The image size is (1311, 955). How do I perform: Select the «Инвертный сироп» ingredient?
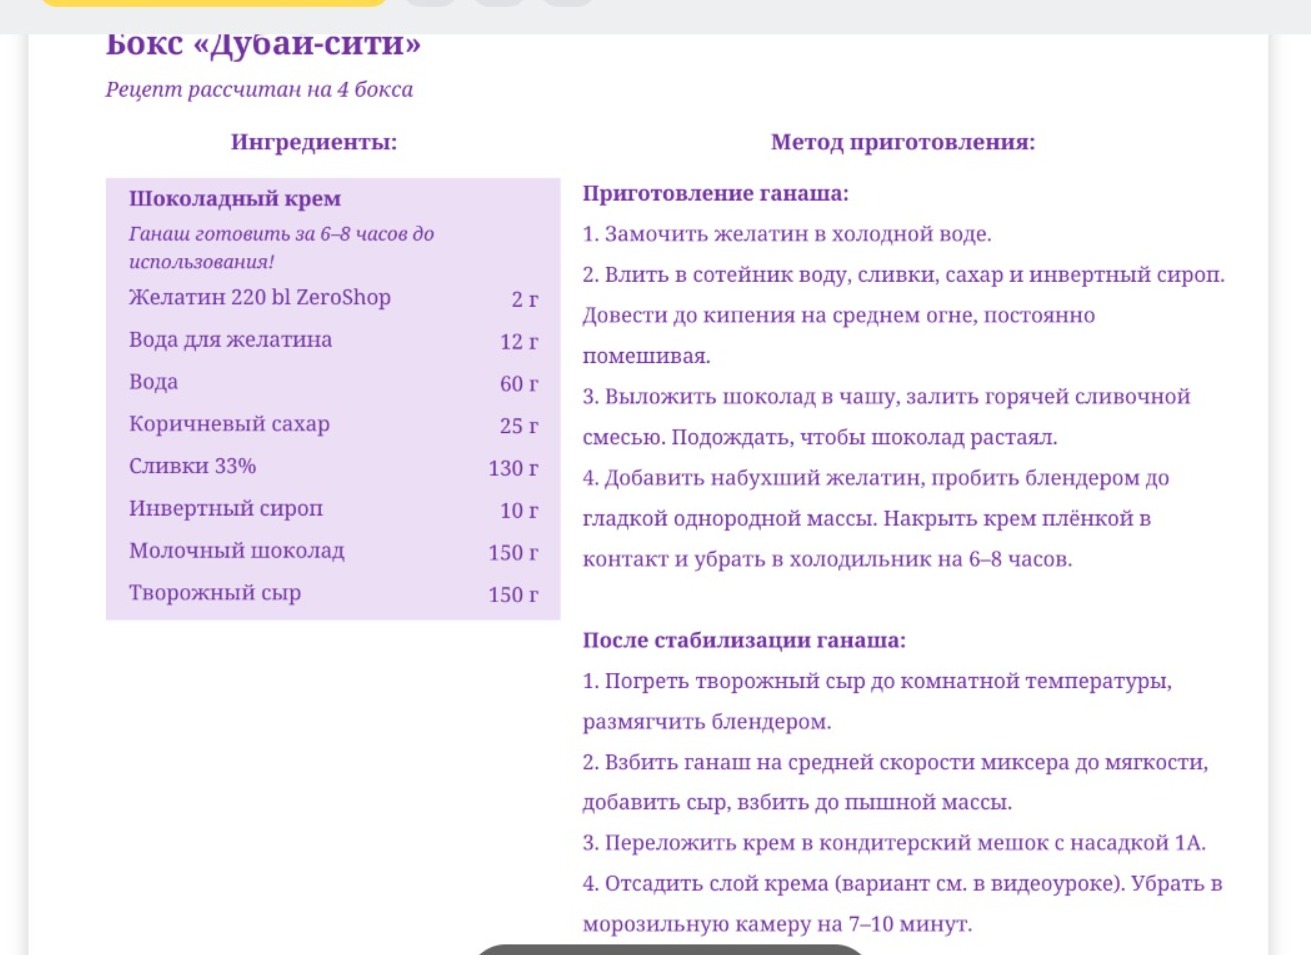click(x=226, y=509)
